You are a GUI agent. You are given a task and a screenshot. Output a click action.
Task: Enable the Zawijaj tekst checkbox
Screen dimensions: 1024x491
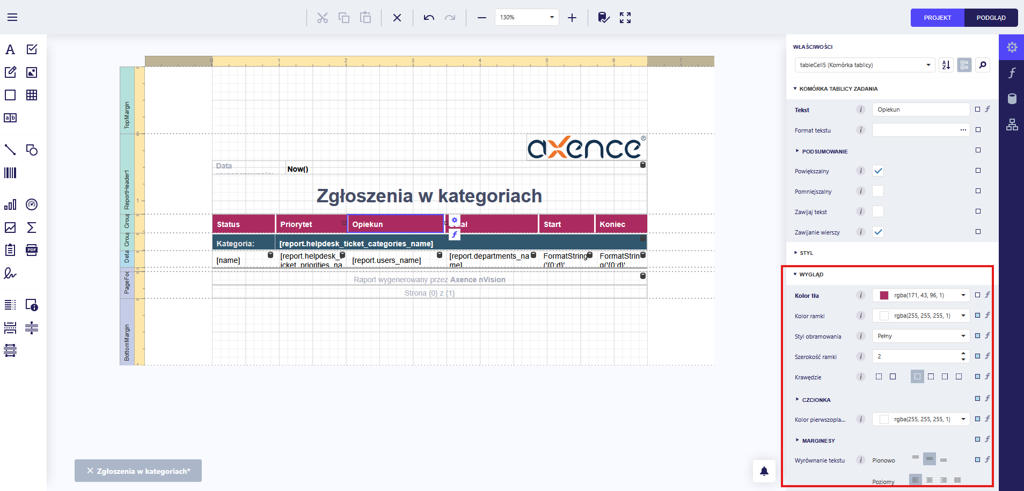click(878, 211)
